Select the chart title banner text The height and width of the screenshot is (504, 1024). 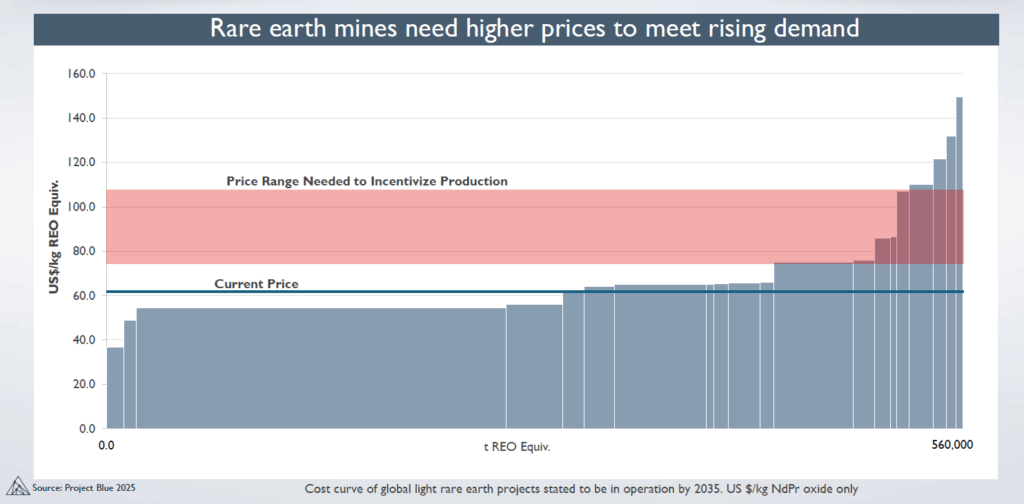(533, 28)
